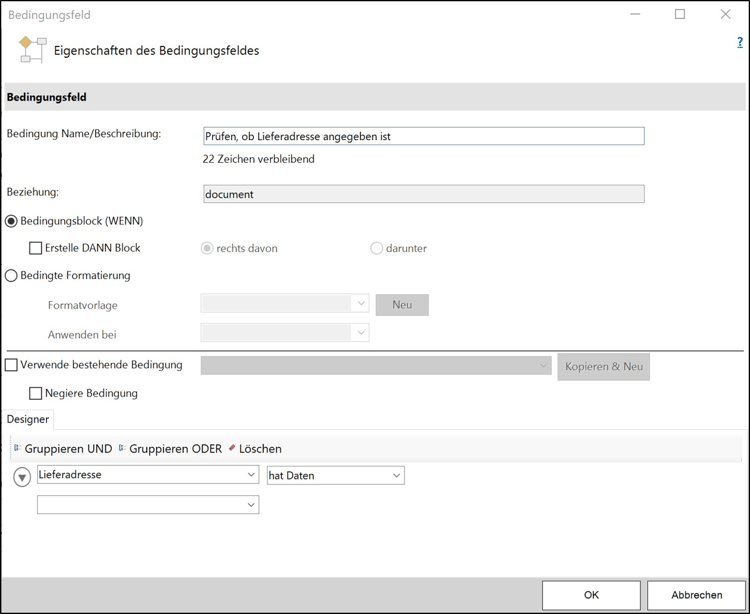Image resolution: width=750 pixels, height=614 pixels.
Task: Select the darunter radio option
Action: (376, 248)
